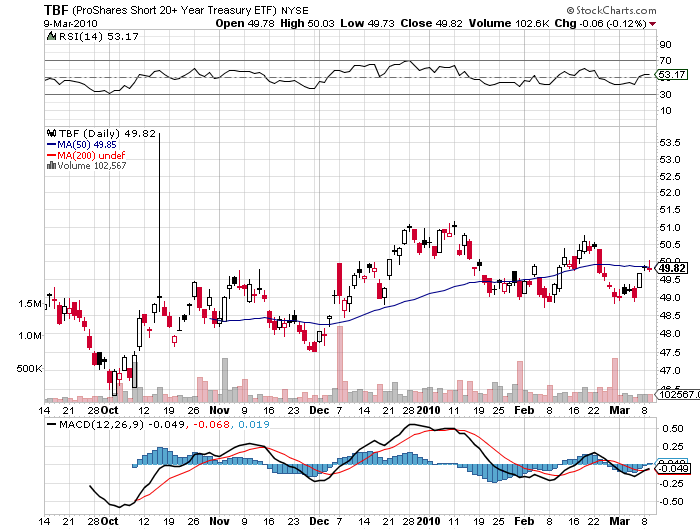Click the boxed -0.049 MACD value on the axis
This screenshot has height=530, width=700.
pyautogui.click(x=673, y=468)
